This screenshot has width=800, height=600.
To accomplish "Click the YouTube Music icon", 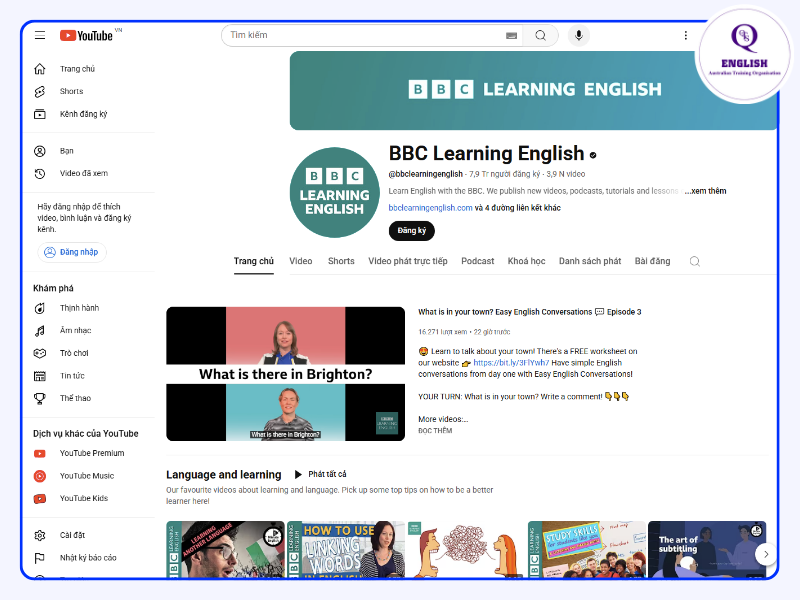I will point(40,476).
